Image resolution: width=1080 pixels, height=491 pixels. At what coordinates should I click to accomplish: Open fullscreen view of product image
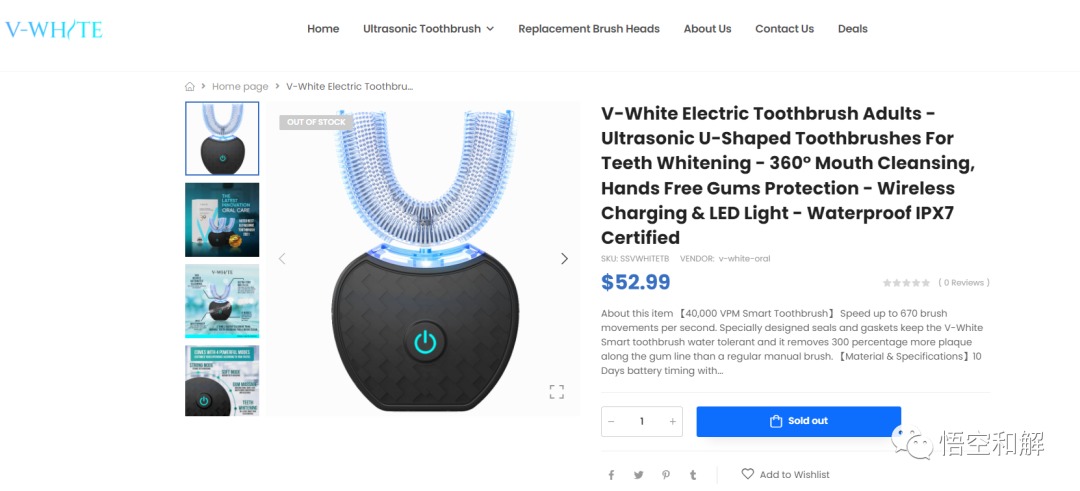557,392
